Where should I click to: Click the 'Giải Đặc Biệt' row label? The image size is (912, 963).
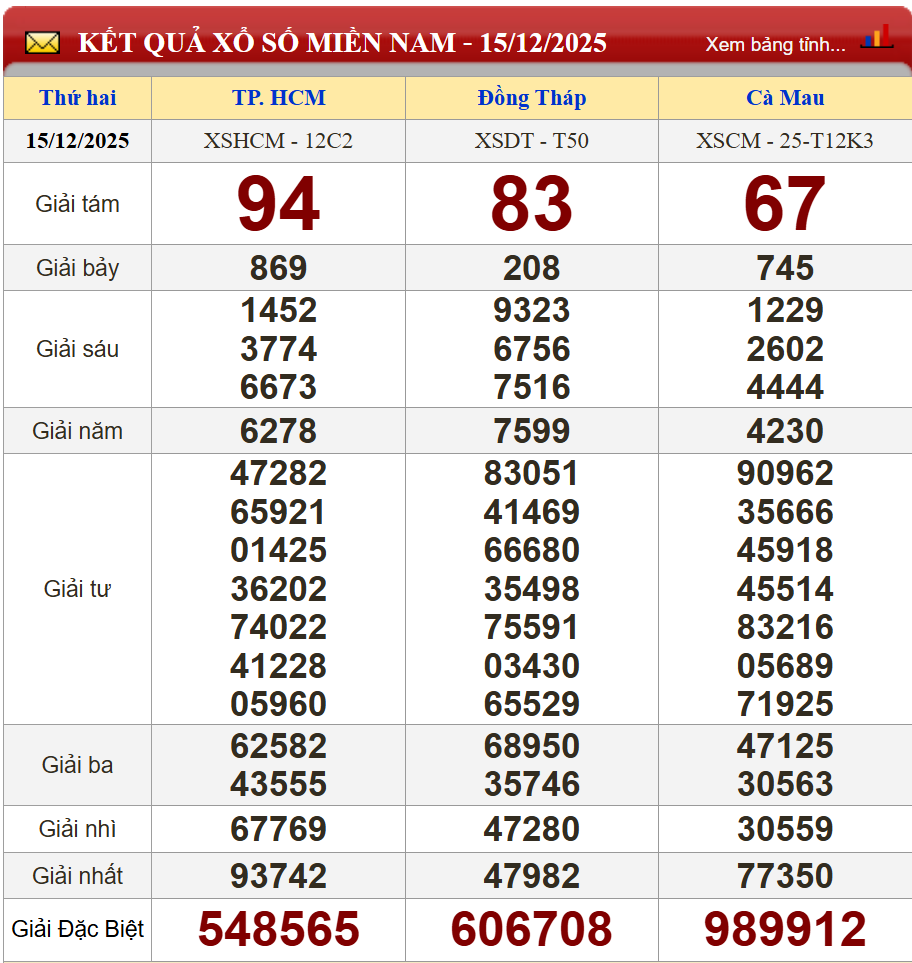[78, 929]
